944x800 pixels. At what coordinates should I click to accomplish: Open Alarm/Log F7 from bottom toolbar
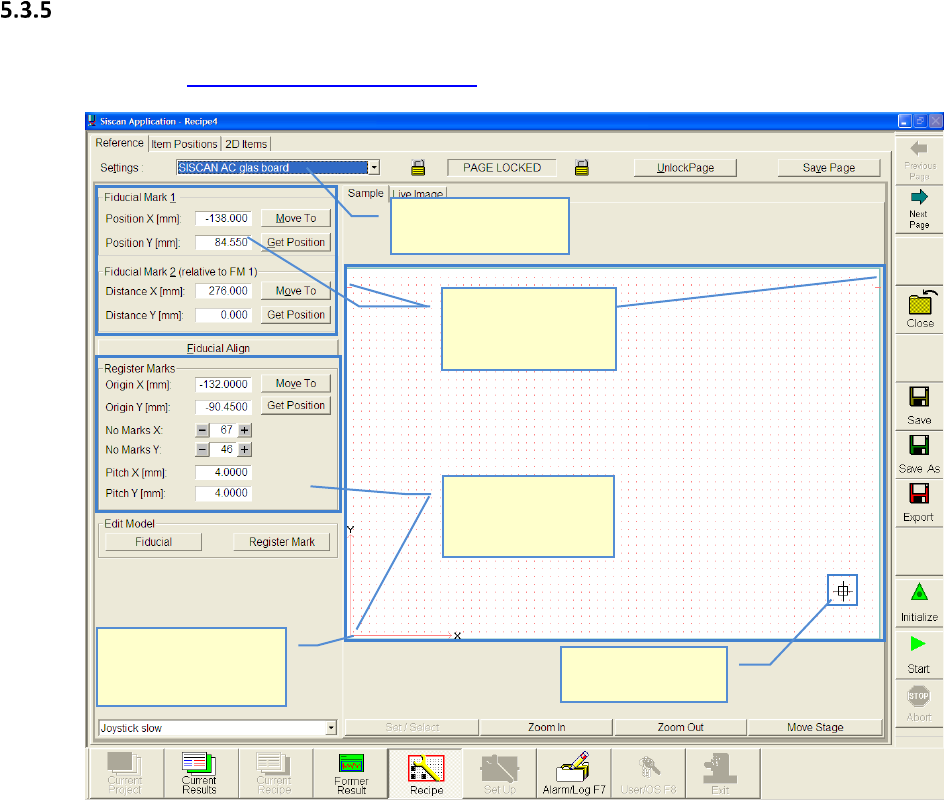[574, 774]
